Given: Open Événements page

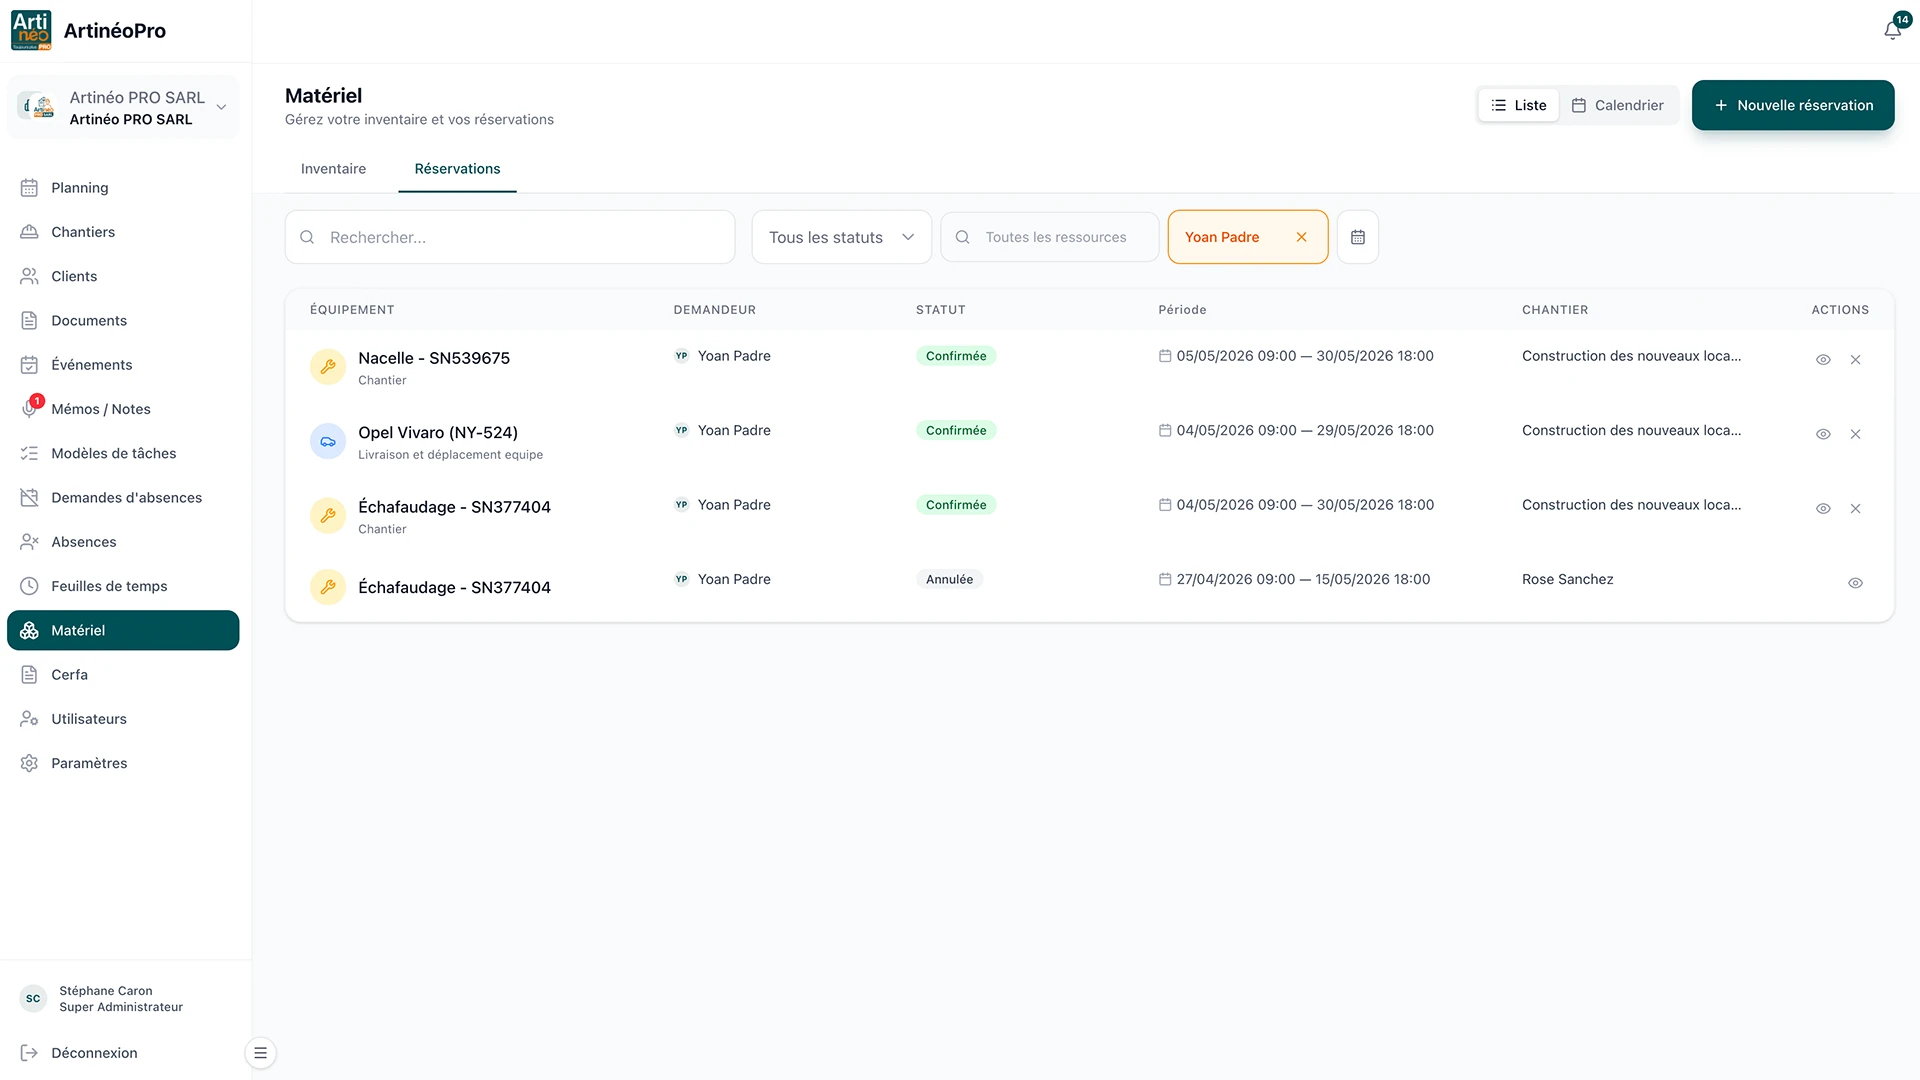Looking at the screenshot, I should click(123, 365).
